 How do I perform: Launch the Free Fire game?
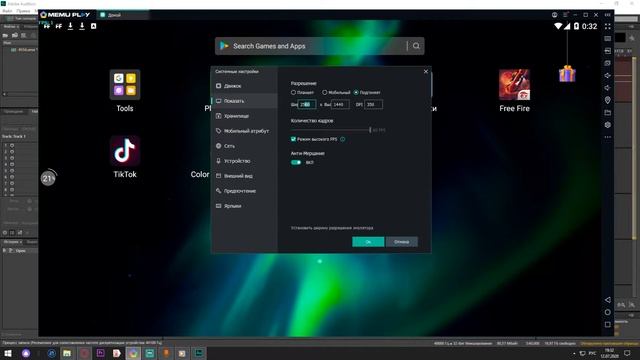click(514, 84)
